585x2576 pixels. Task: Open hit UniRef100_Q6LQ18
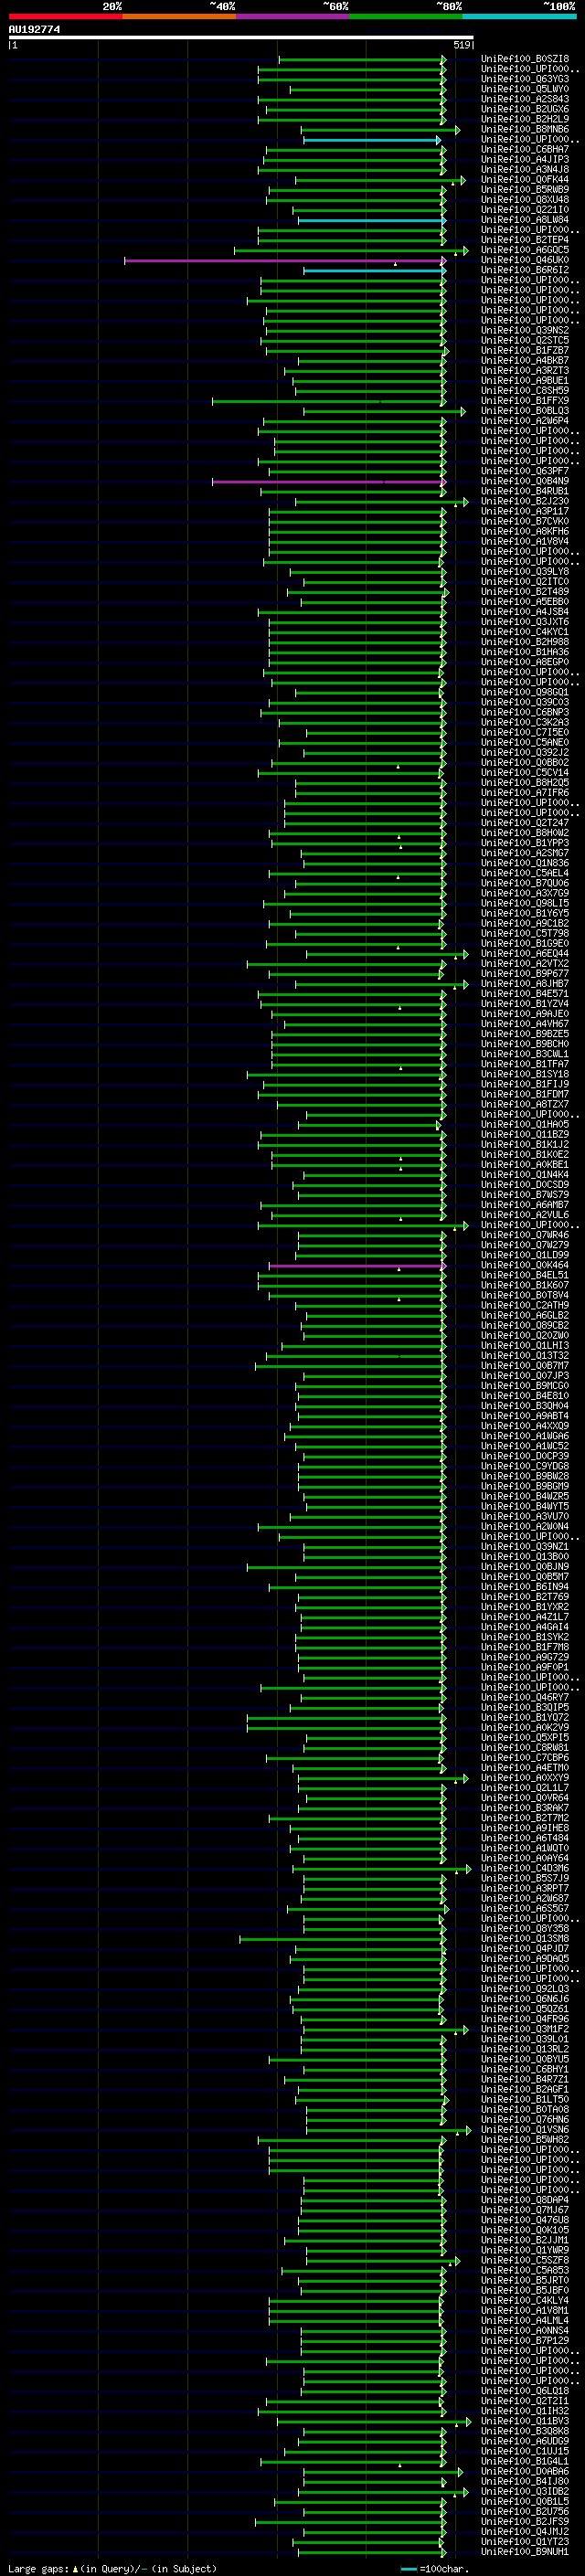click(525, 2391)
